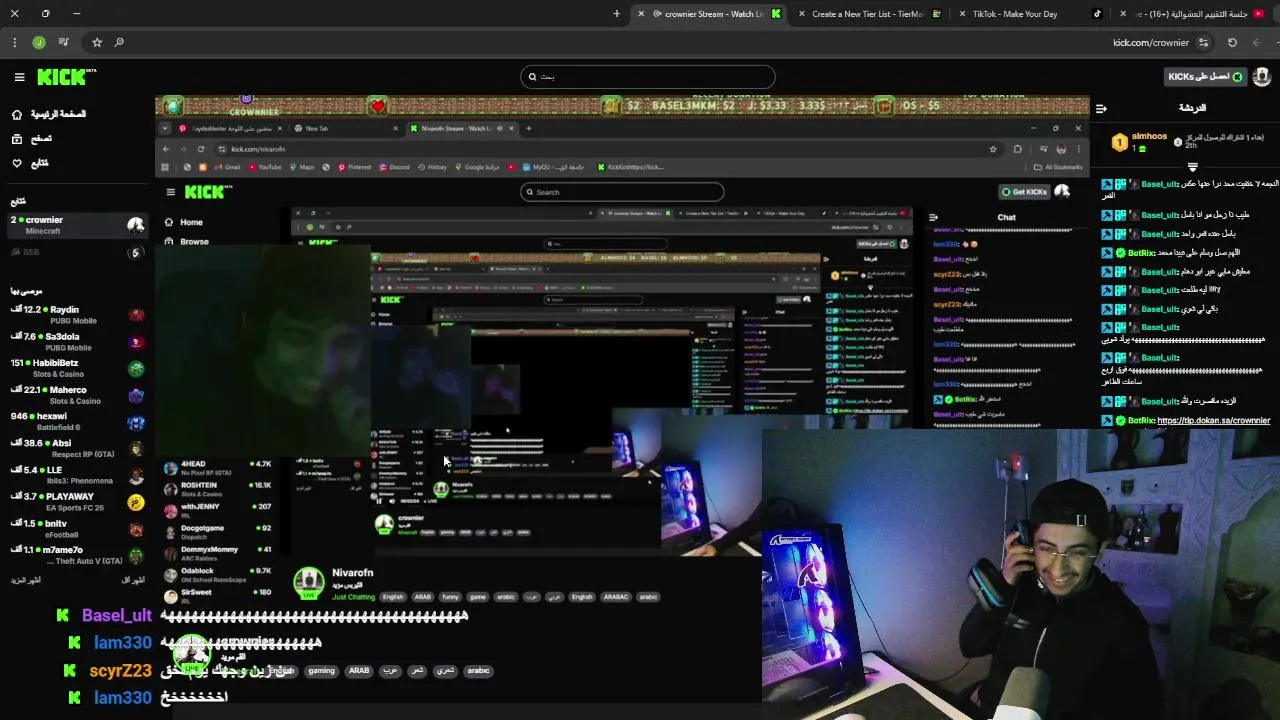
Task: Click أظهر المزيد to show more channels
Action: 26,580
